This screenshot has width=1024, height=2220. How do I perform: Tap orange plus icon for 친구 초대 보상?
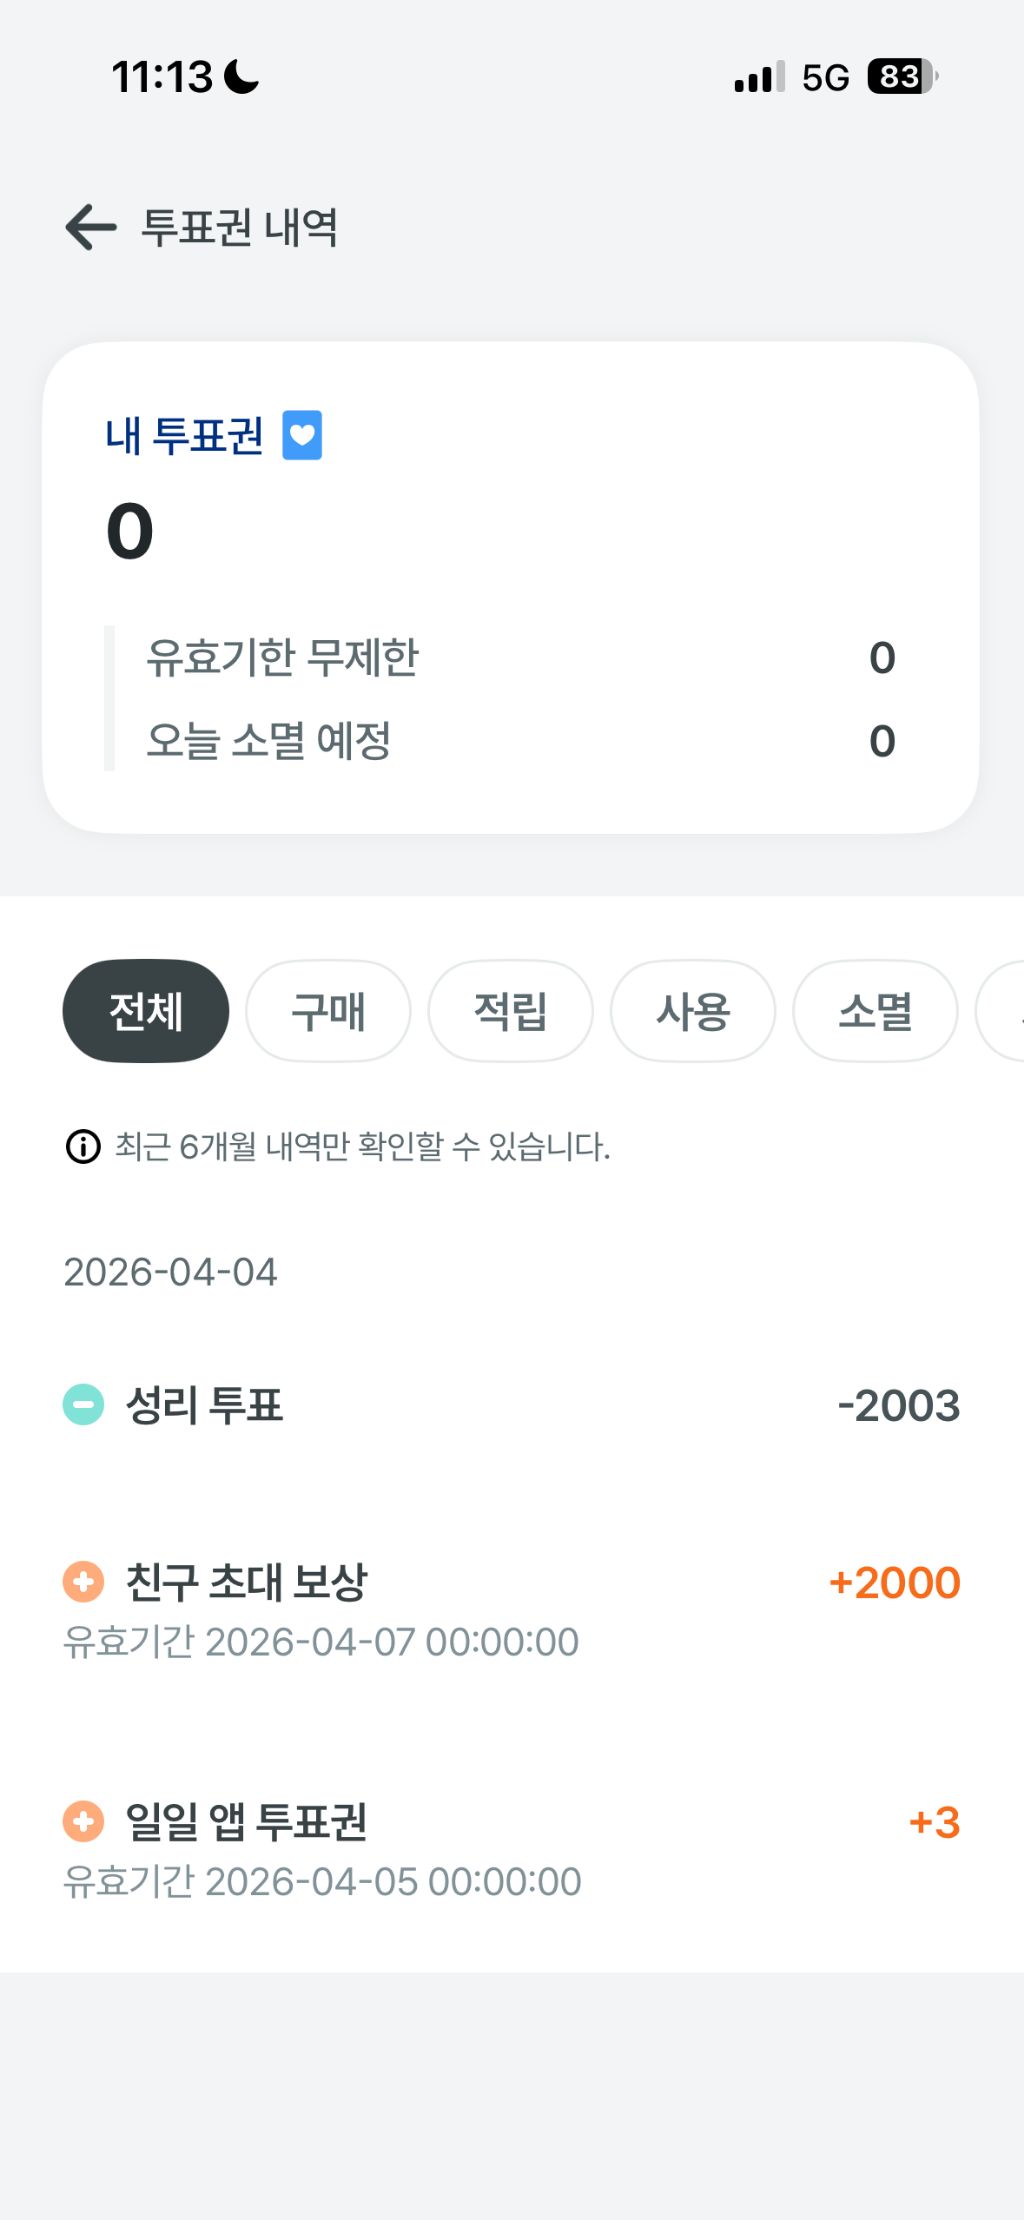(x=83, y=1581)
